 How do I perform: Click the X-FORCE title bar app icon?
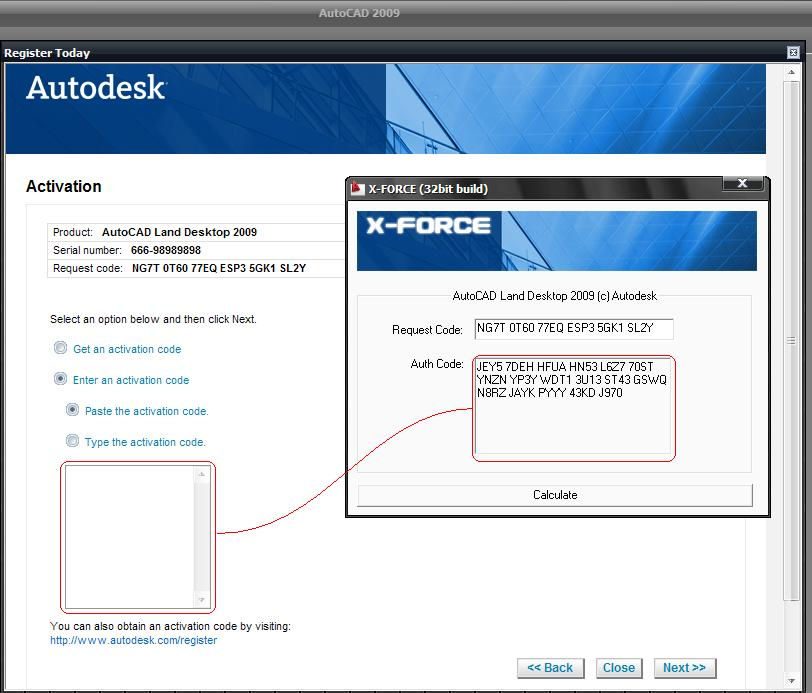click(x=358, y=189)
